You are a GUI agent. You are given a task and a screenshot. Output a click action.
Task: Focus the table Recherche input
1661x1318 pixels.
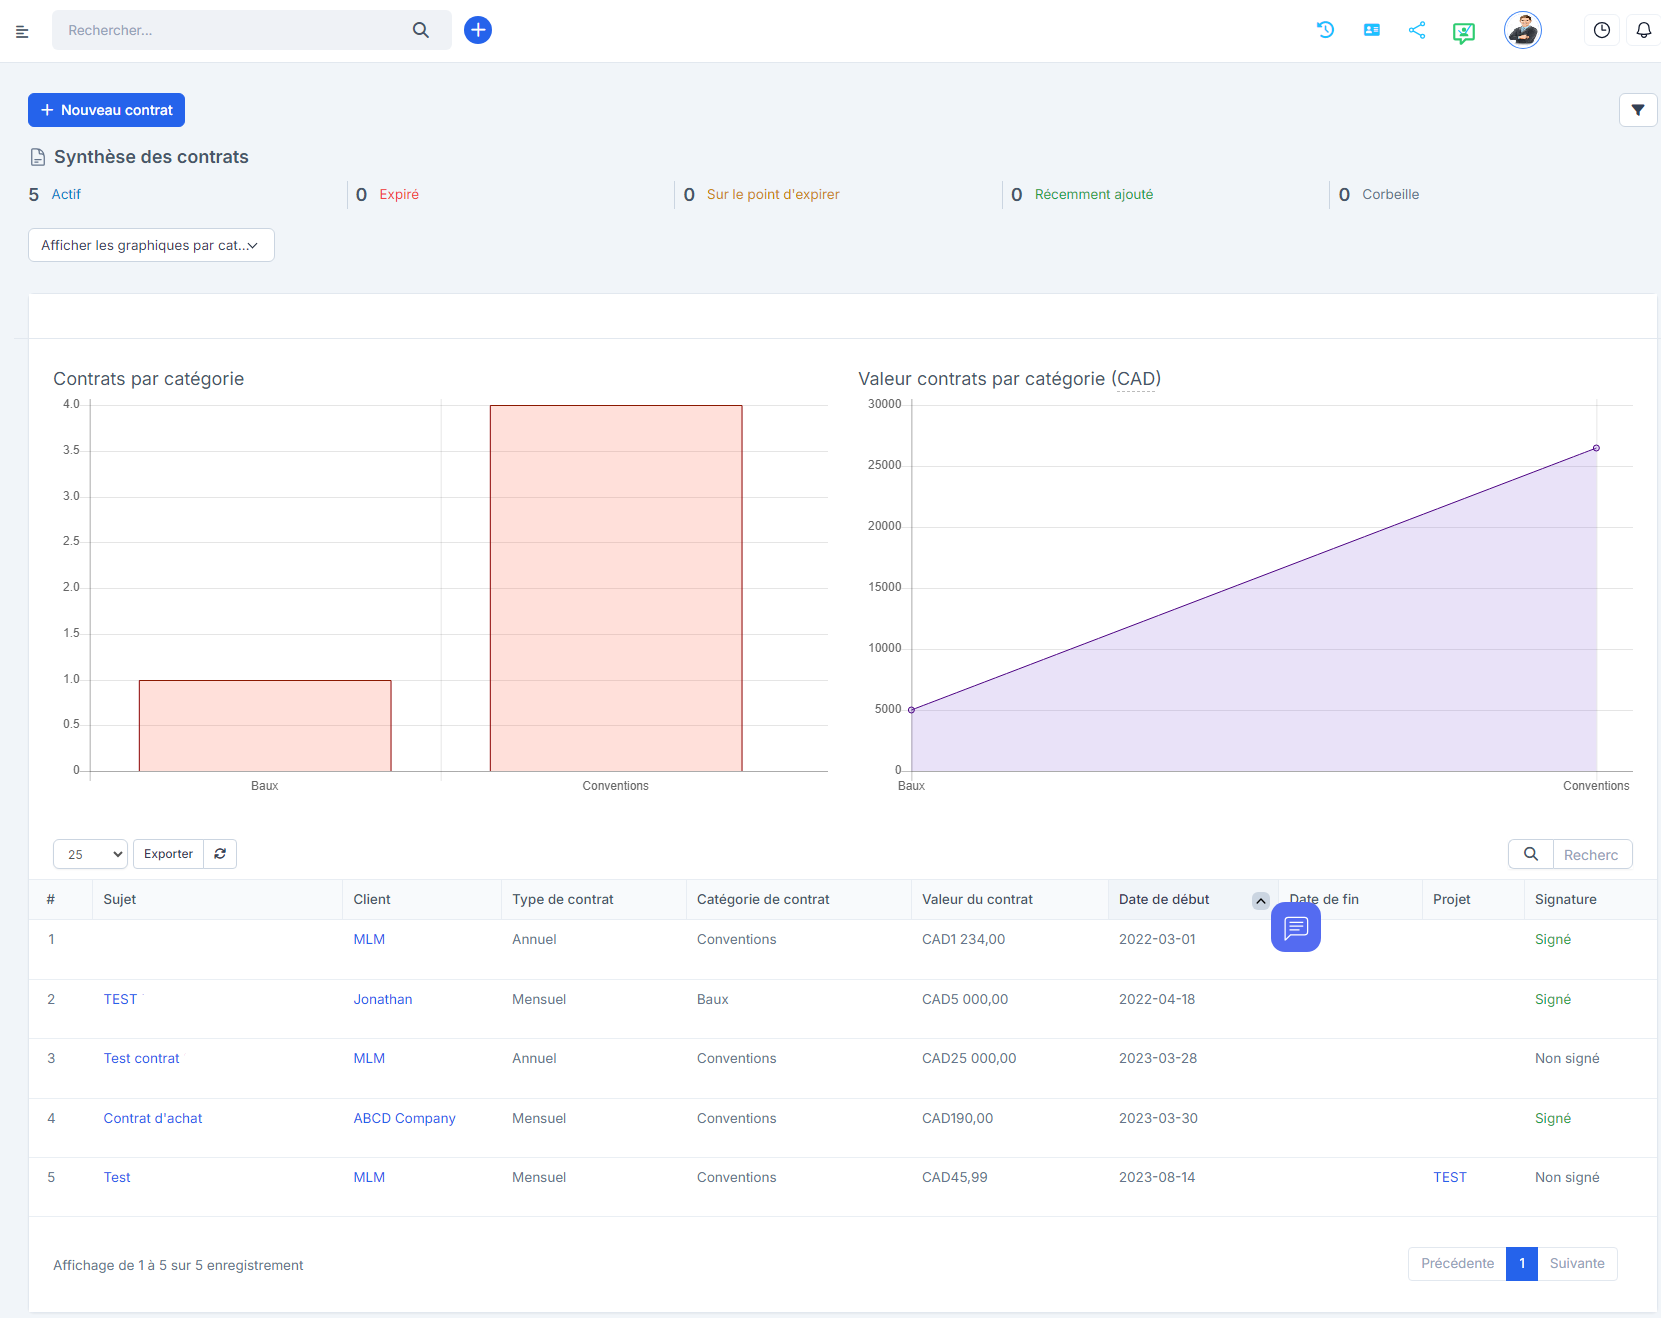[x=1592, y=854]
